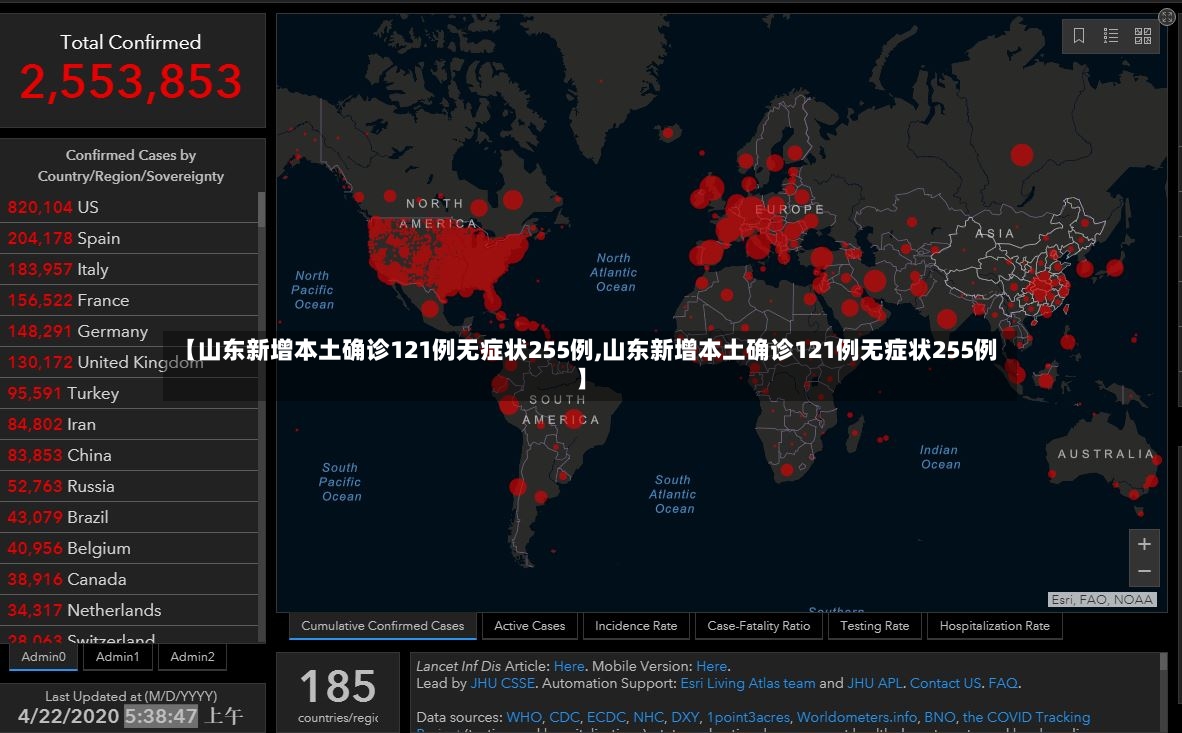This screenshot has width=1182, height=733.
Task: Zoom in on the map with plus
Action: tap(1144, 544)
